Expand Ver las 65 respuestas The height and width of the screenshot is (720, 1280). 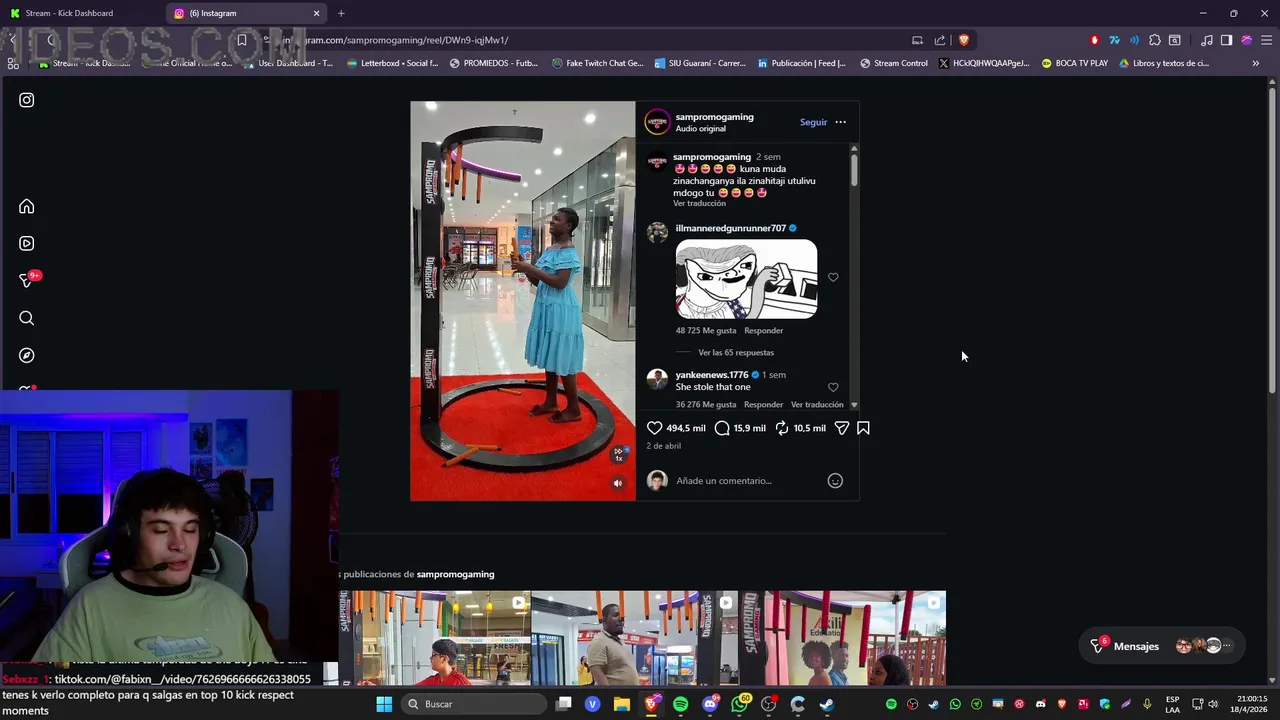(736, 352)
